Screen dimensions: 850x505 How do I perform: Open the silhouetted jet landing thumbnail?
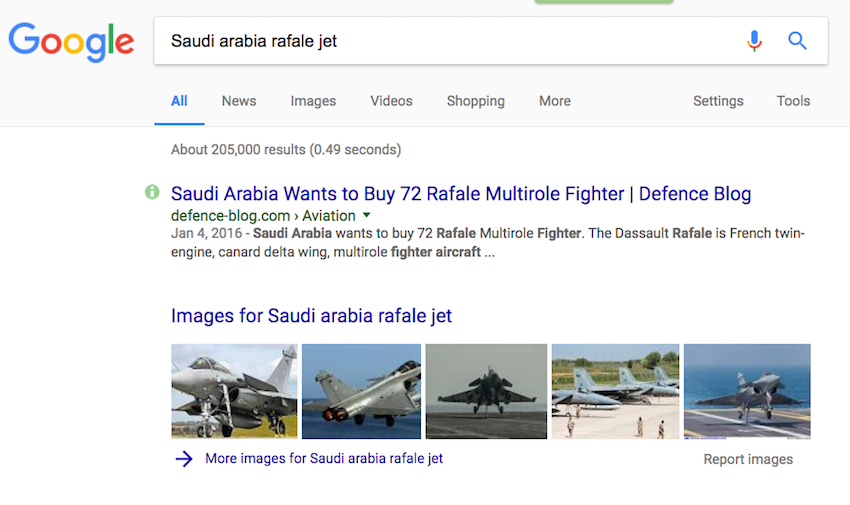(486, 391)
